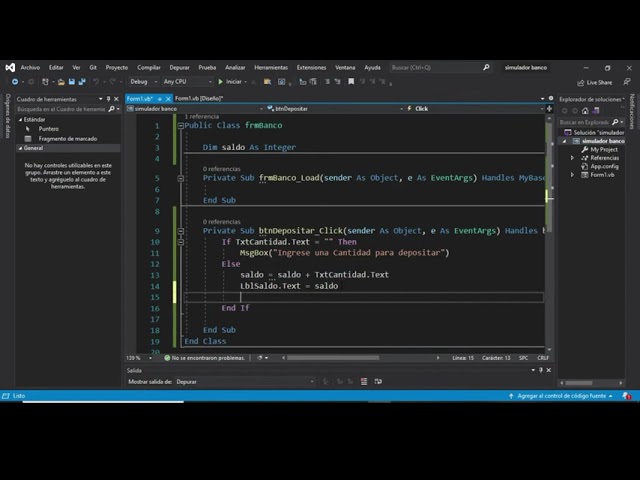Switch to the Form1.vb [Diseño] tab

coord(199,98)
